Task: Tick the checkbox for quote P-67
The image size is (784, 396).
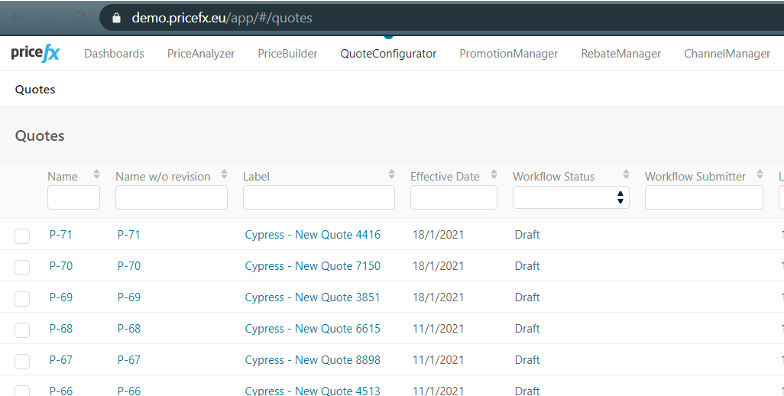Action: 22,361
